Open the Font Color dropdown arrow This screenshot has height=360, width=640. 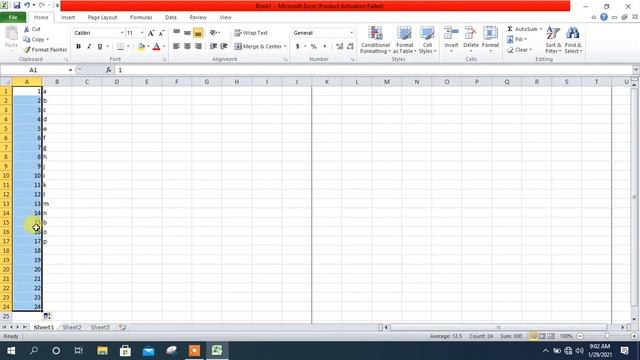pos(164,47)
